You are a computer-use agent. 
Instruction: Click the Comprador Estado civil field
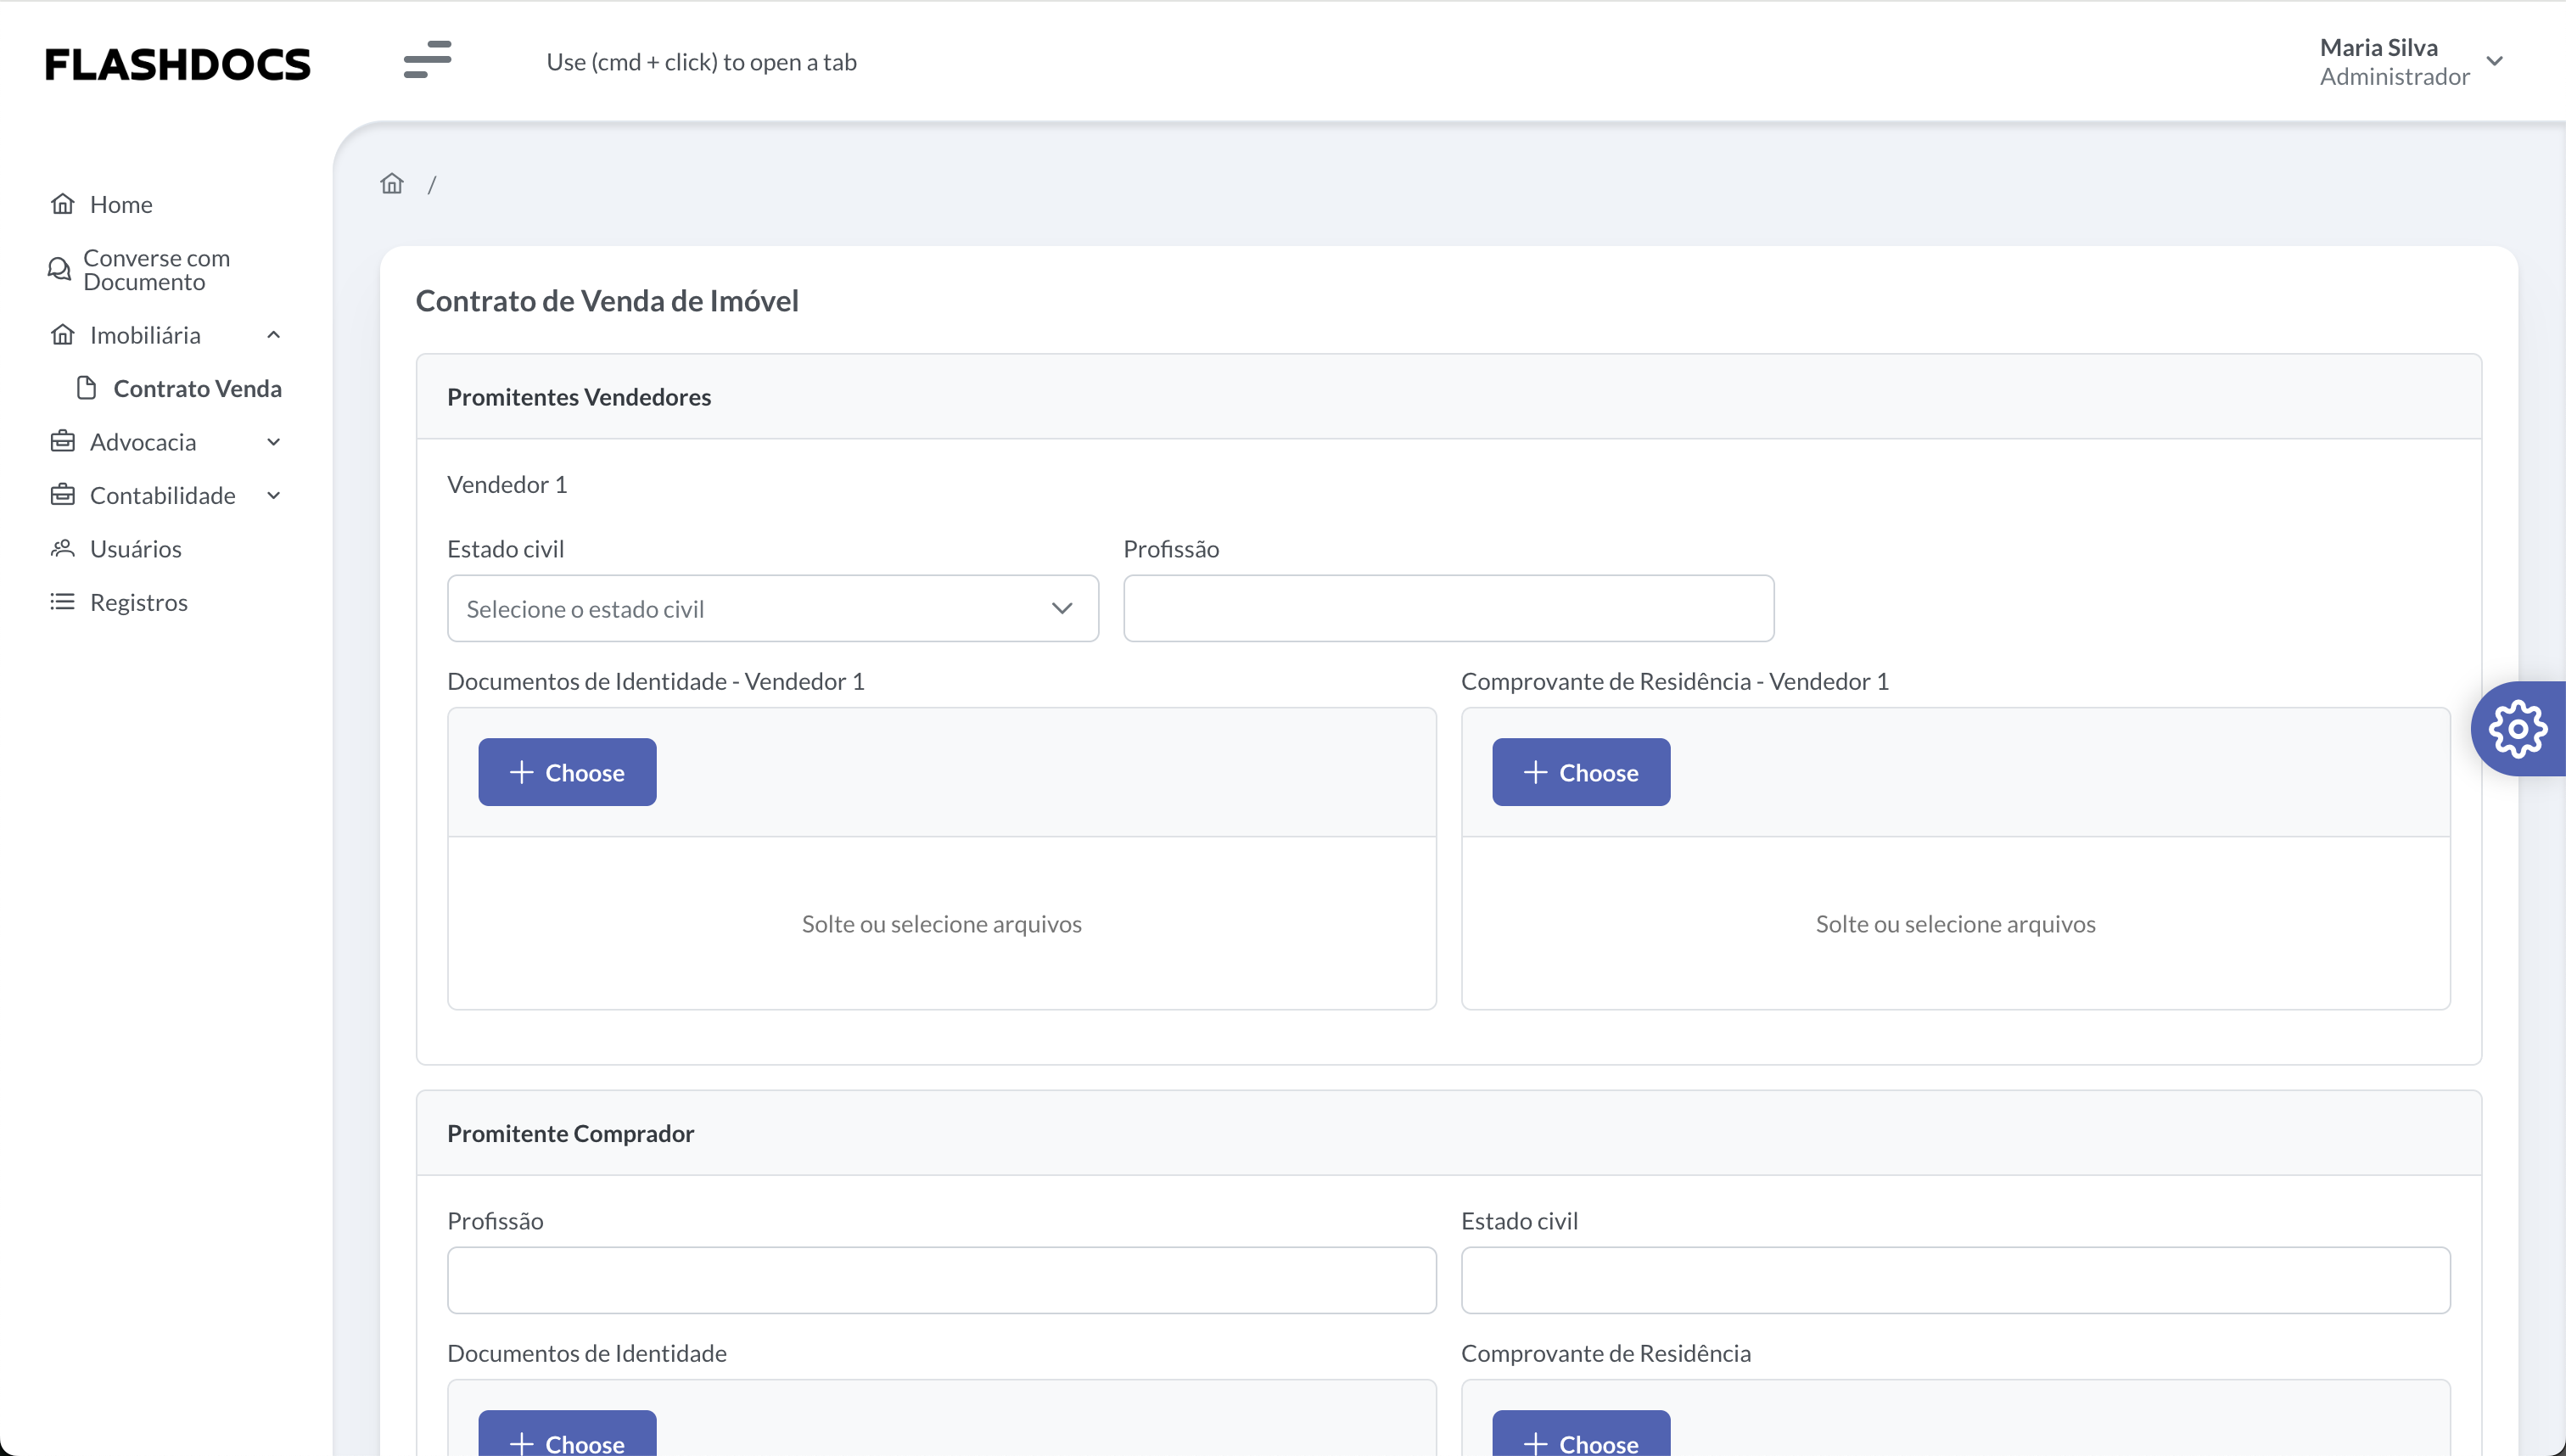pos(1955,1280)
